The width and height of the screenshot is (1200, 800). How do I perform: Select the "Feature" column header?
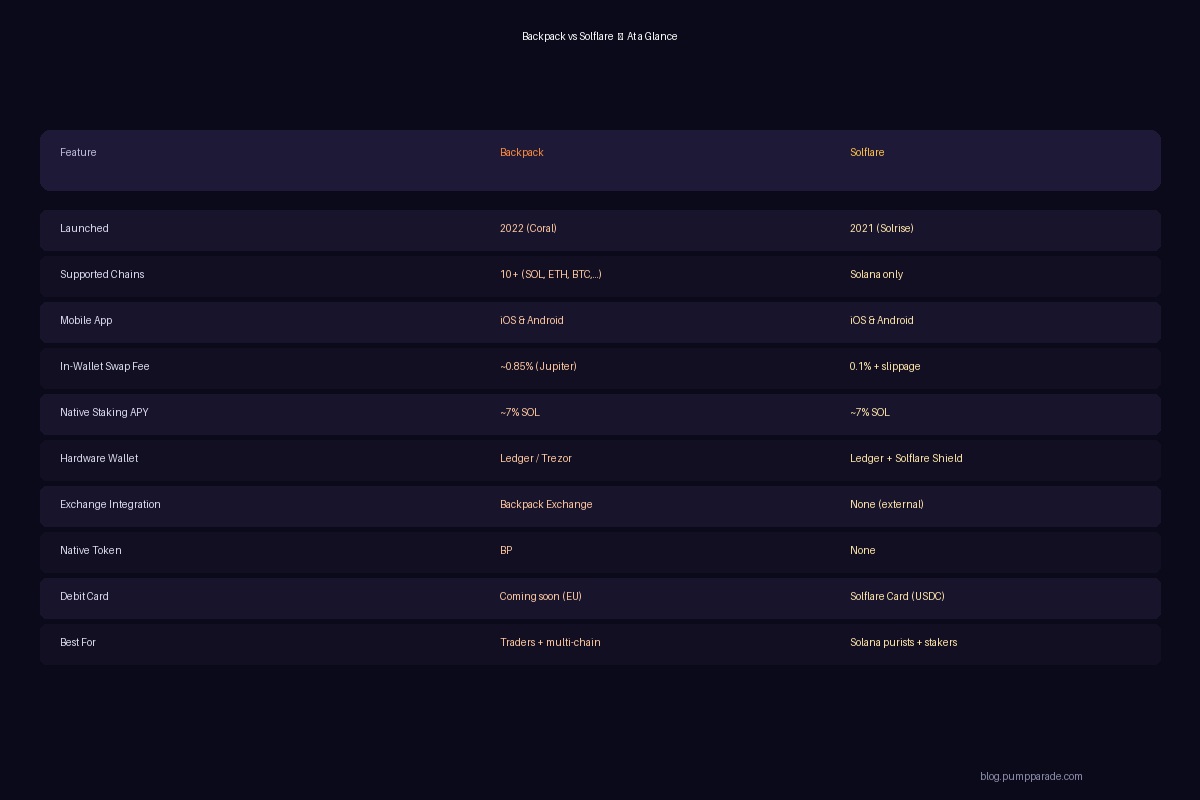coord(78,152)
